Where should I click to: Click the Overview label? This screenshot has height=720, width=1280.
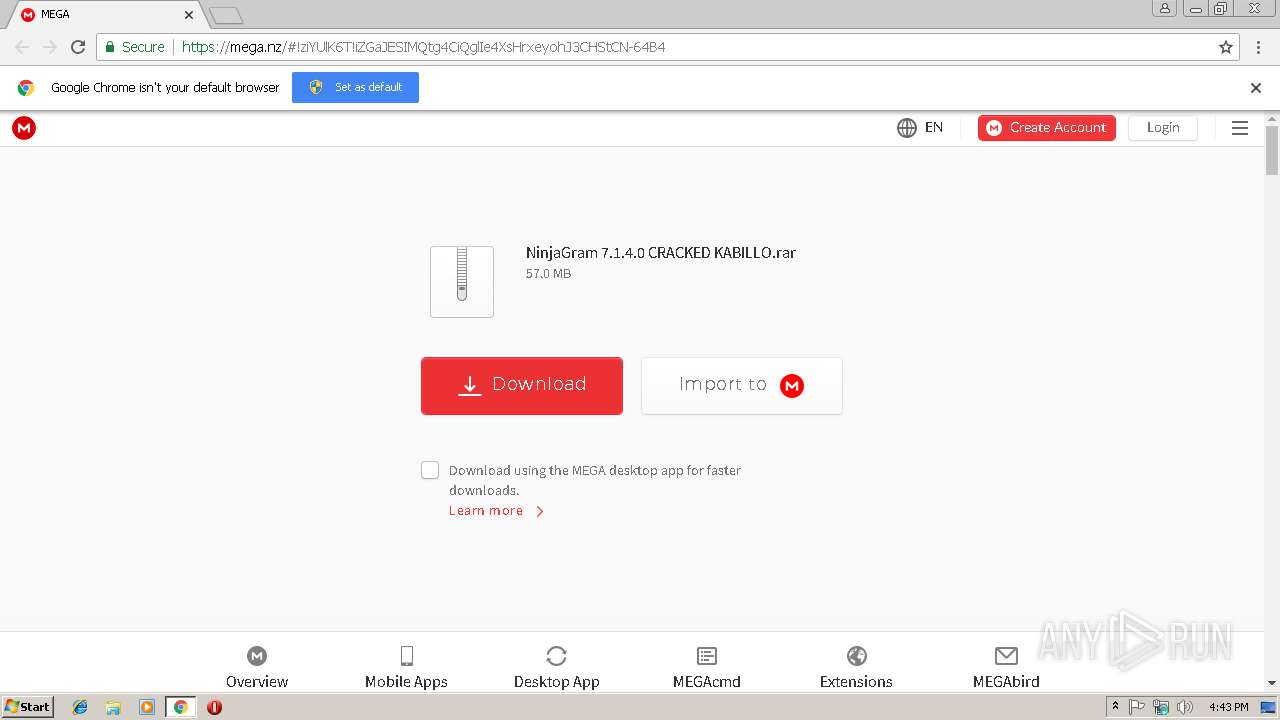(257, 682)
